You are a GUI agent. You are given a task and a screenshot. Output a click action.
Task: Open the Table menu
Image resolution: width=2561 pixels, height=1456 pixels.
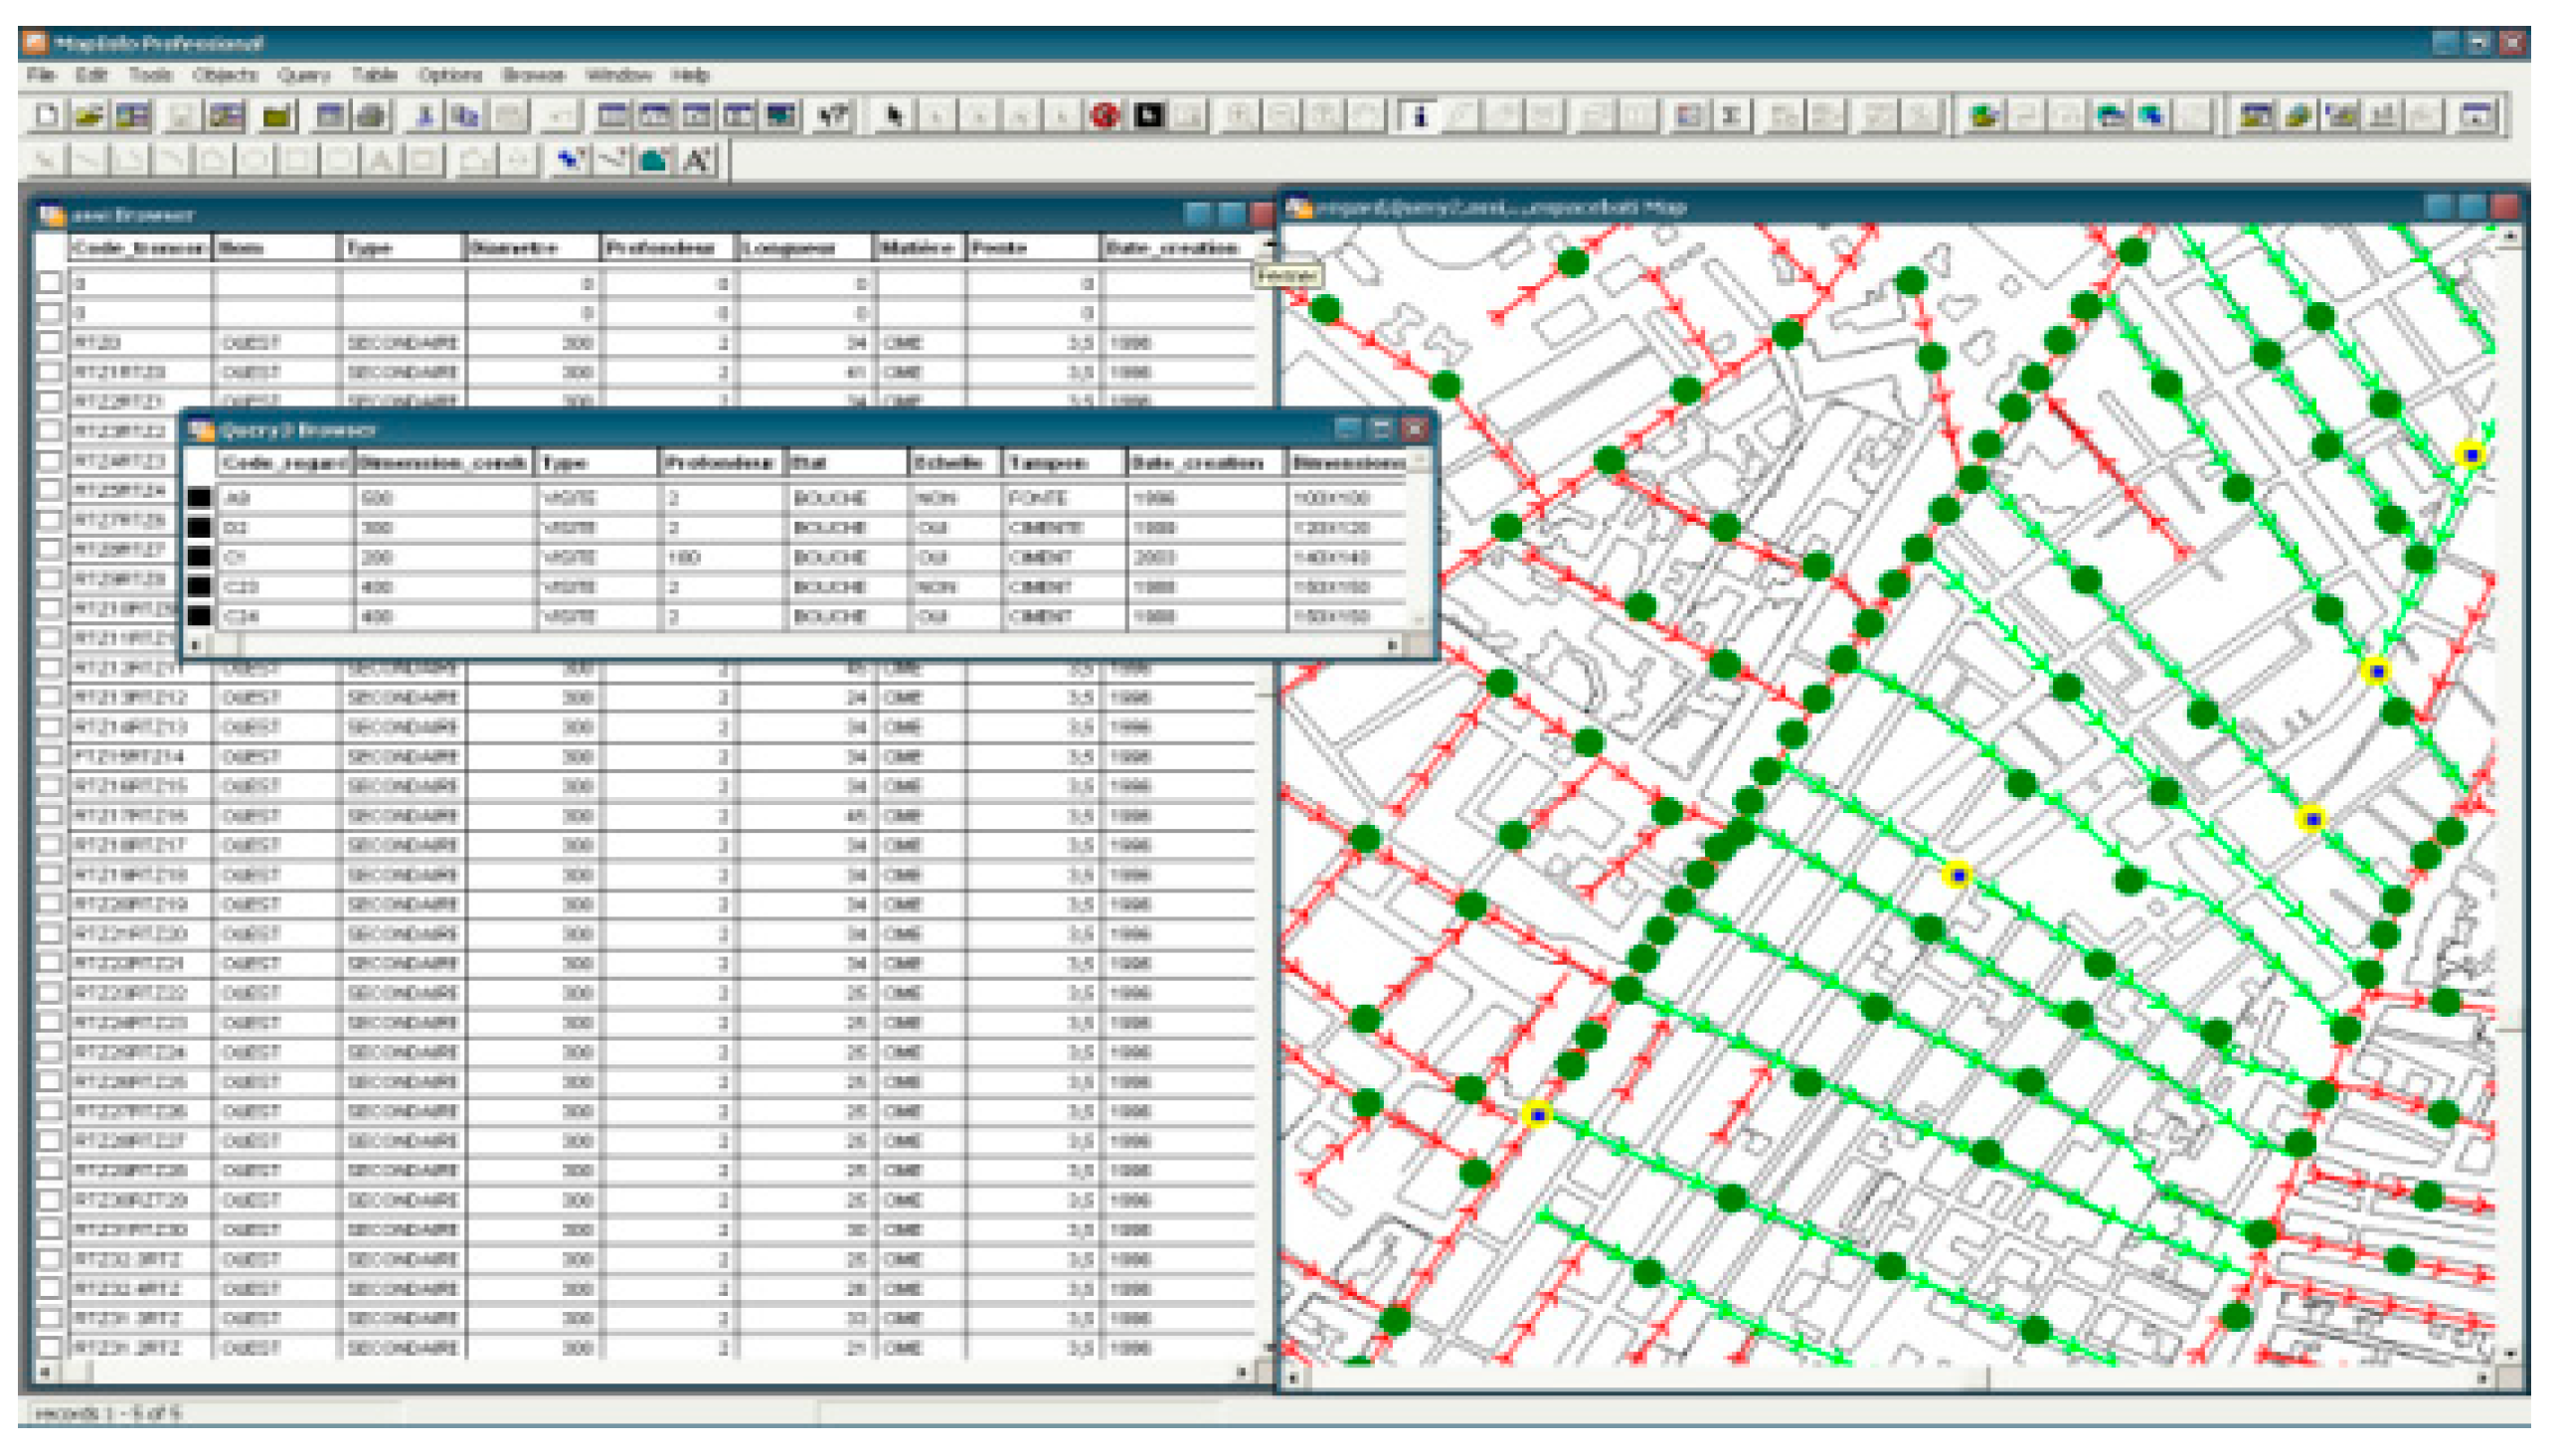click(374, 75)
